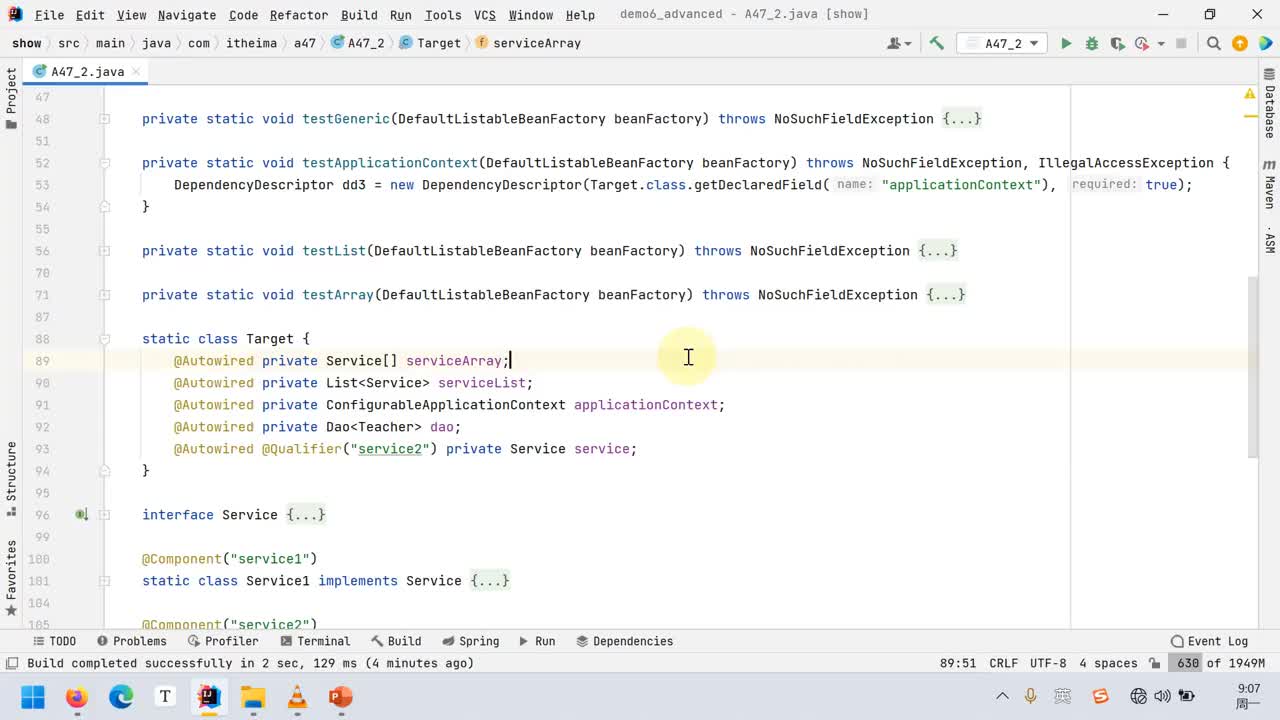Click the microphone tray icon
The height and width of the screenshot is (720, 1280).
click(x=1031, y=696)
